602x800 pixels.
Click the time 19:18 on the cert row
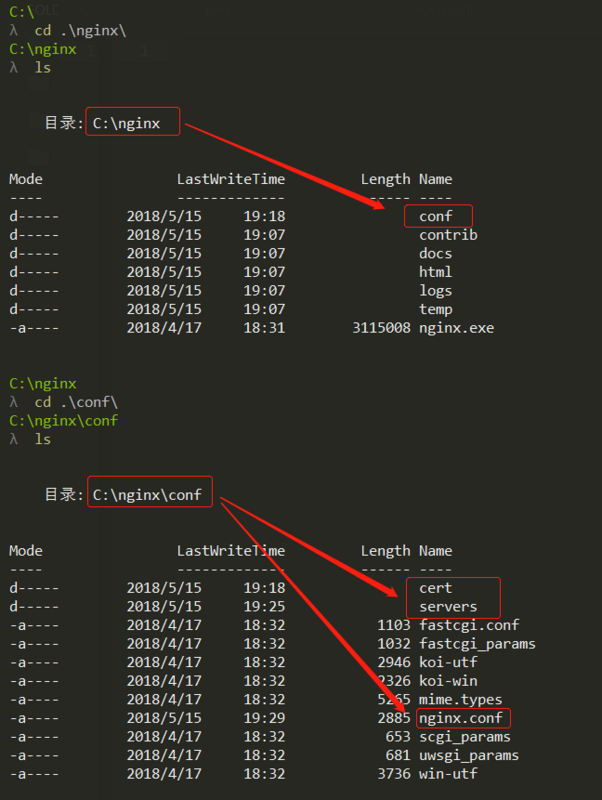tap(264, 588)
